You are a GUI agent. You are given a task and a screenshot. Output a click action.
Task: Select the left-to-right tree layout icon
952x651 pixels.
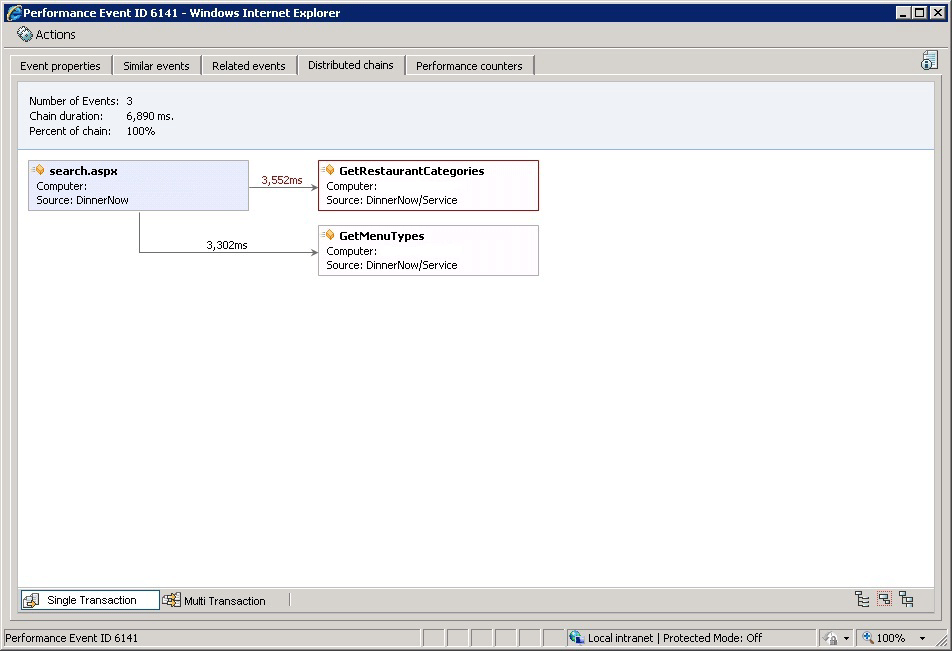[x=862, y=598]
